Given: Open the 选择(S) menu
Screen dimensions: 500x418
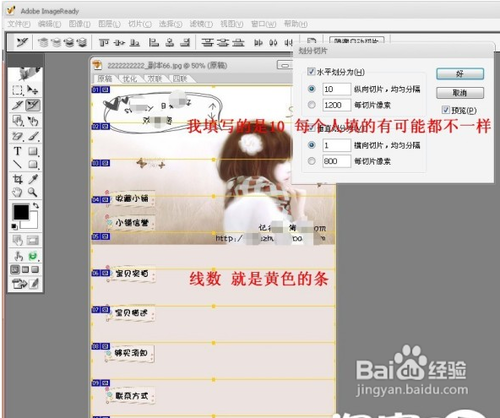Looking at the screenshot, I should [171, 24].
